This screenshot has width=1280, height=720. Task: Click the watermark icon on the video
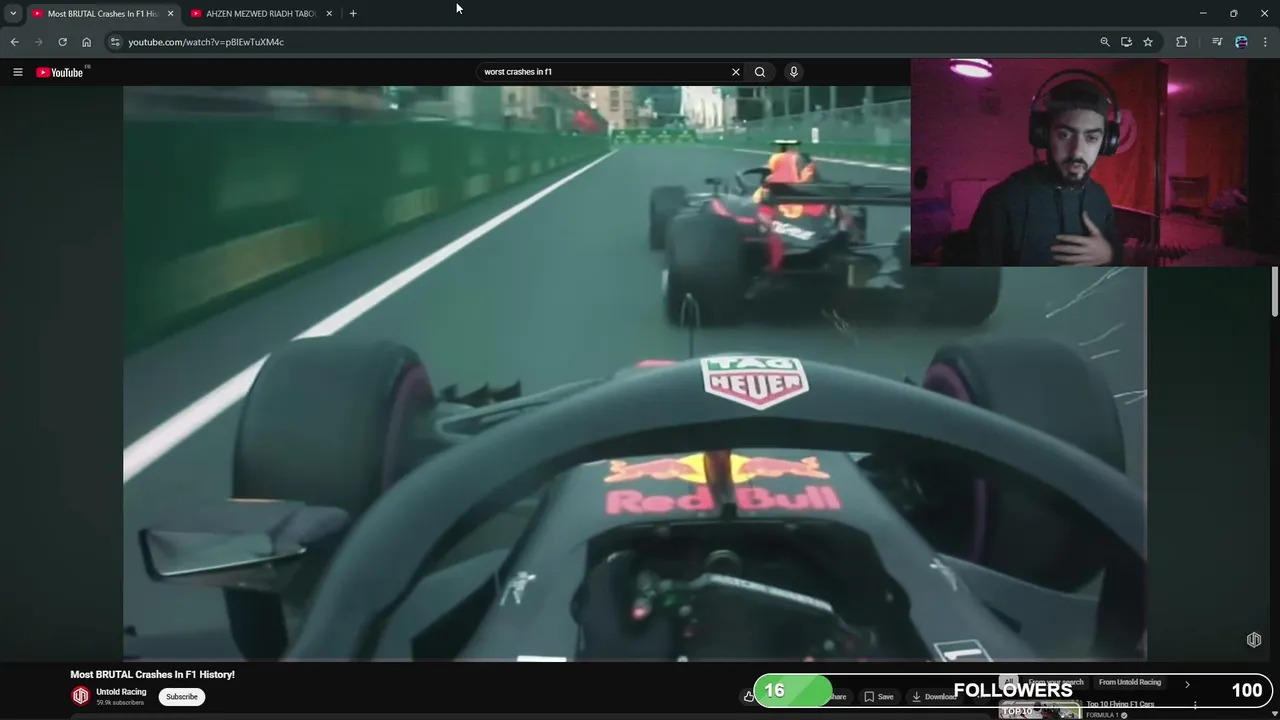tap(1254, 640)
